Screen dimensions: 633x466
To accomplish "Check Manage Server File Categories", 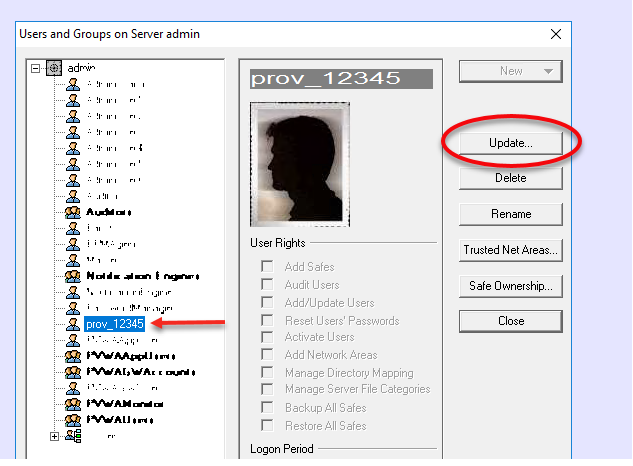I will tap(267, 389).
